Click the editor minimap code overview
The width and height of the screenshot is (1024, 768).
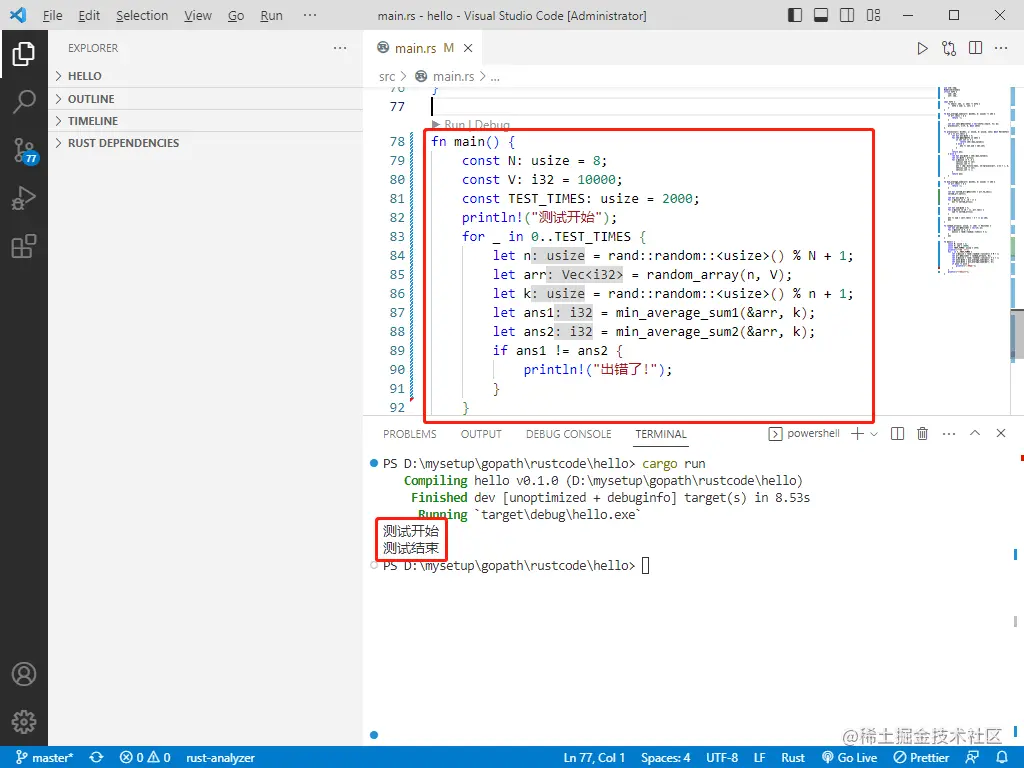pos(973,180)
